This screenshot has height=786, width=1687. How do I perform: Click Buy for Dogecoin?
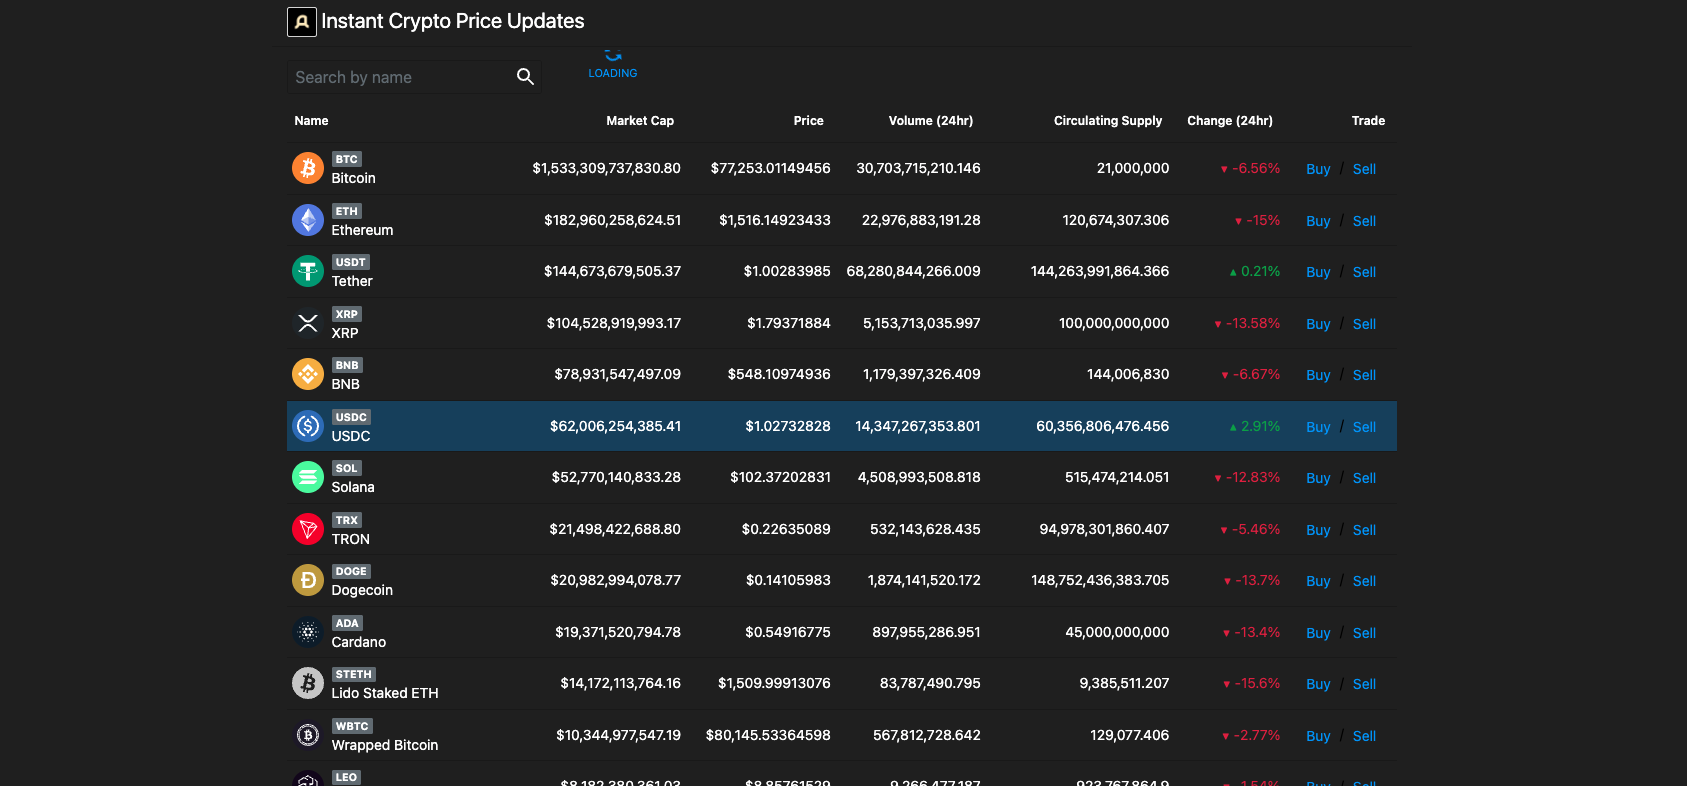coord(1318,581)
